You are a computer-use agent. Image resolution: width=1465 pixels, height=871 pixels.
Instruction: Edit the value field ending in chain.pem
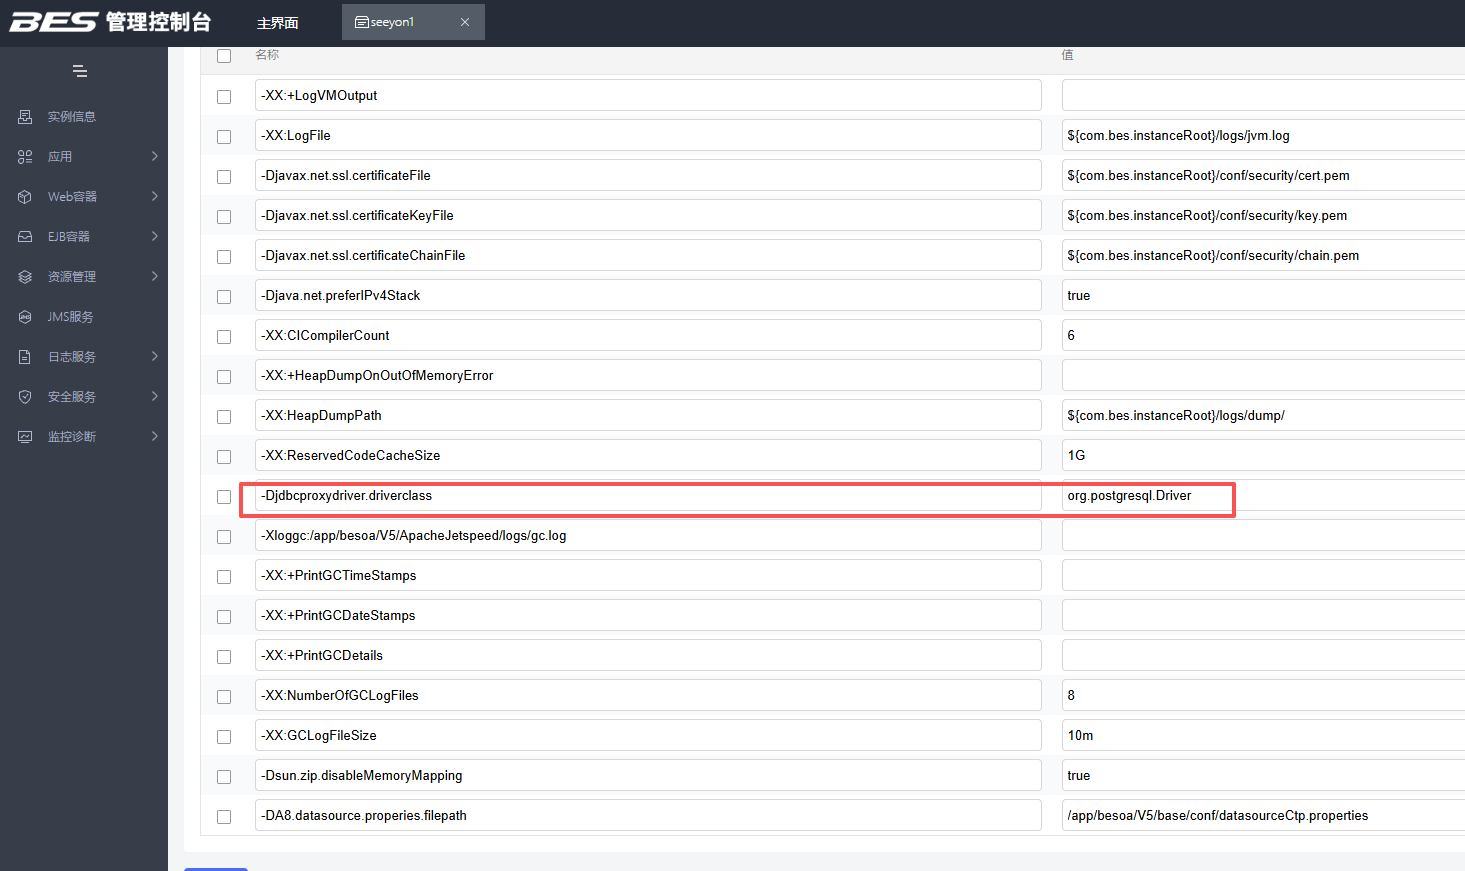coord(1263,255)
